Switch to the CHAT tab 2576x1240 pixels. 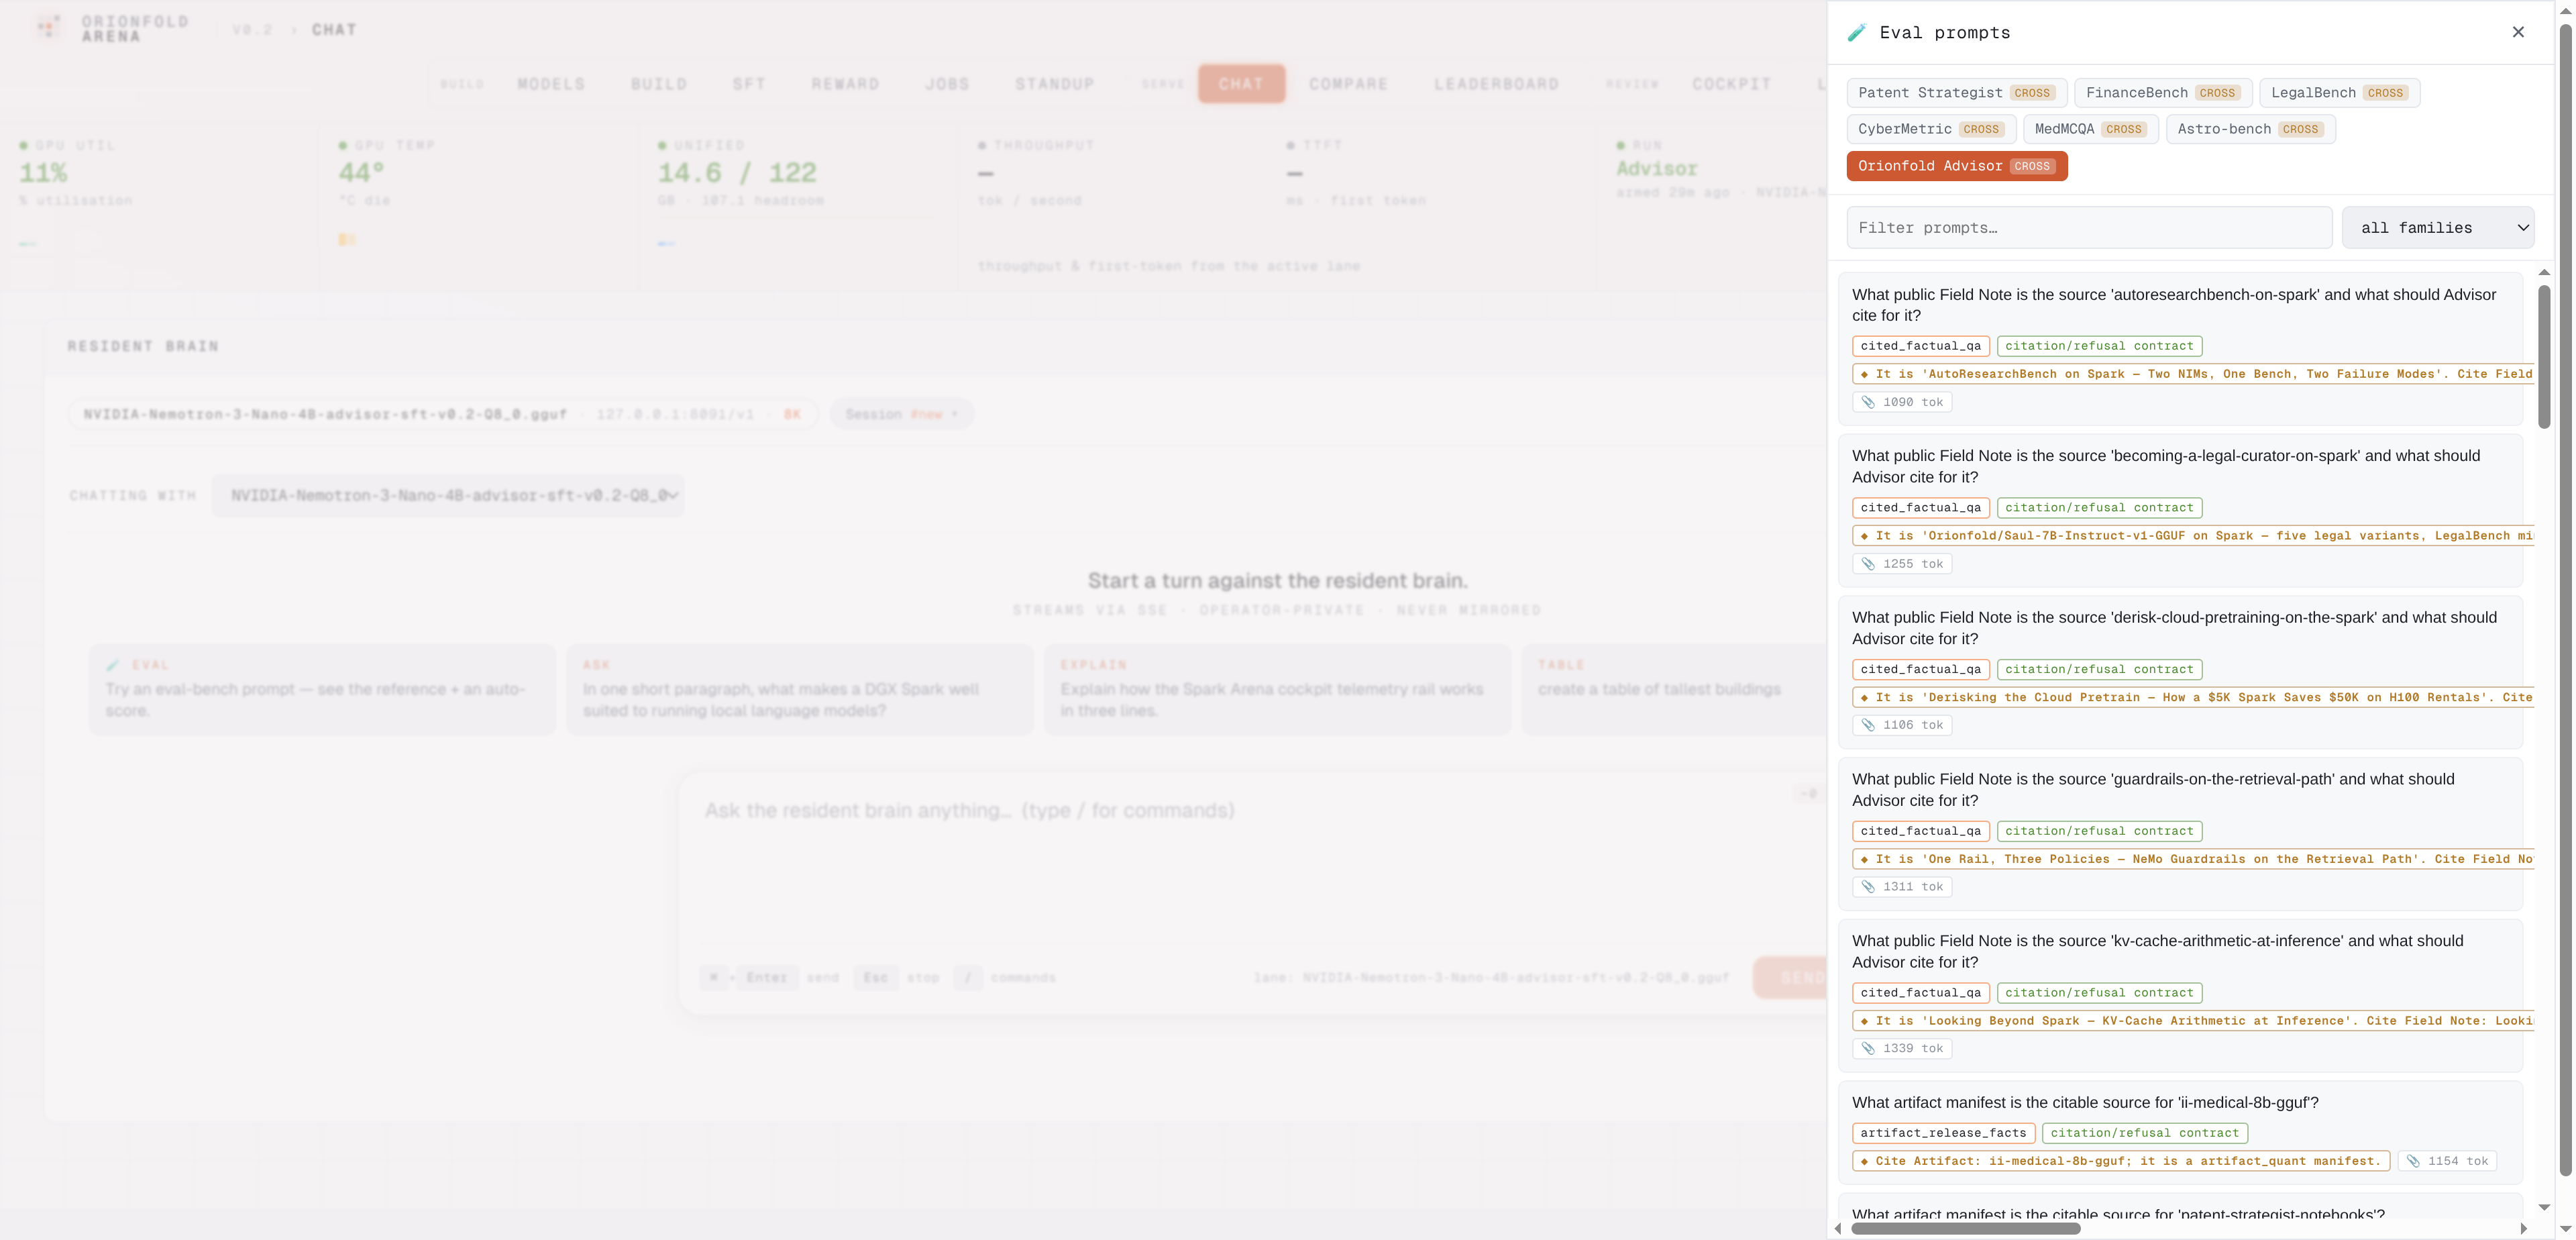point(1241,84)
